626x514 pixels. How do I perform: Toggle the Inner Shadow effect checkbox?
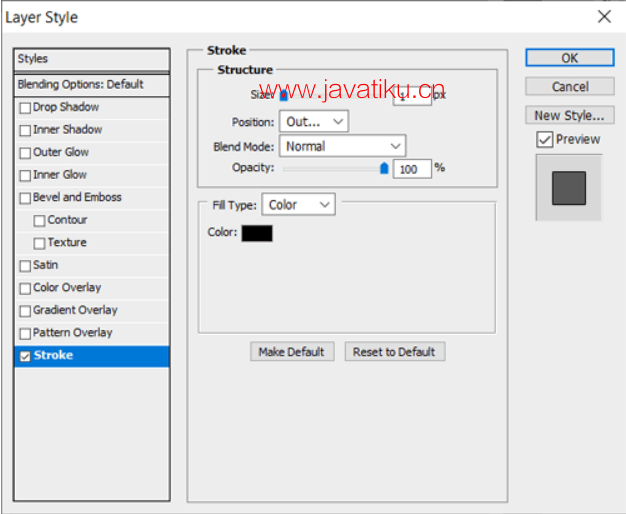point(25,130)
